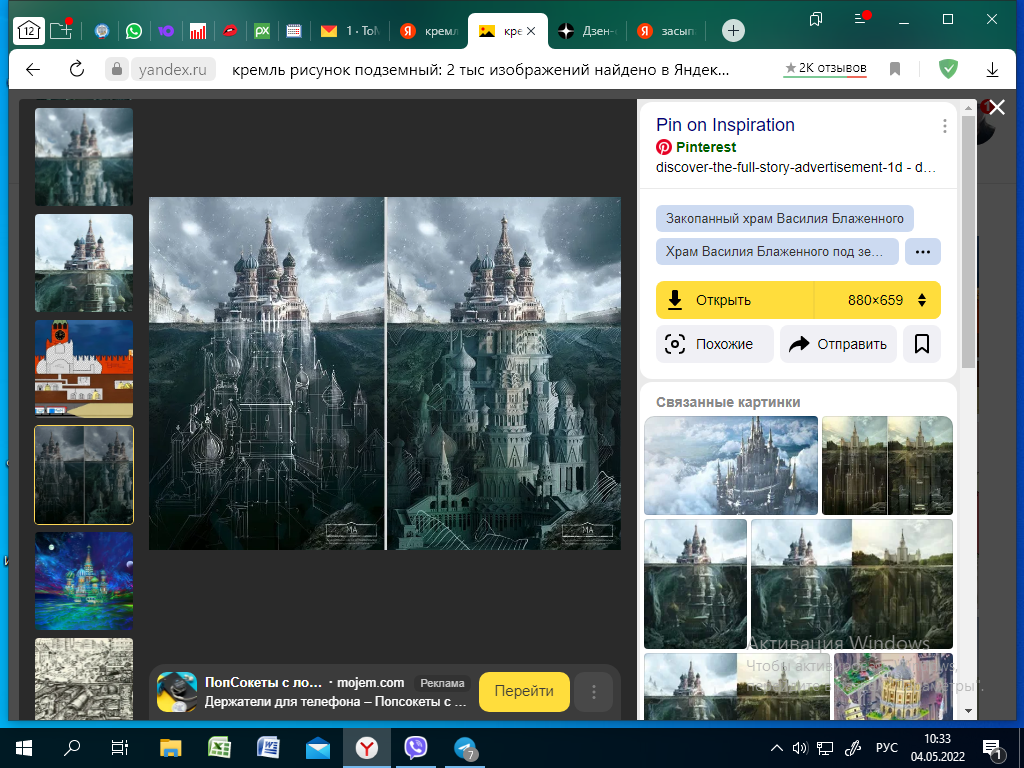Add a new browser tab

733,31
